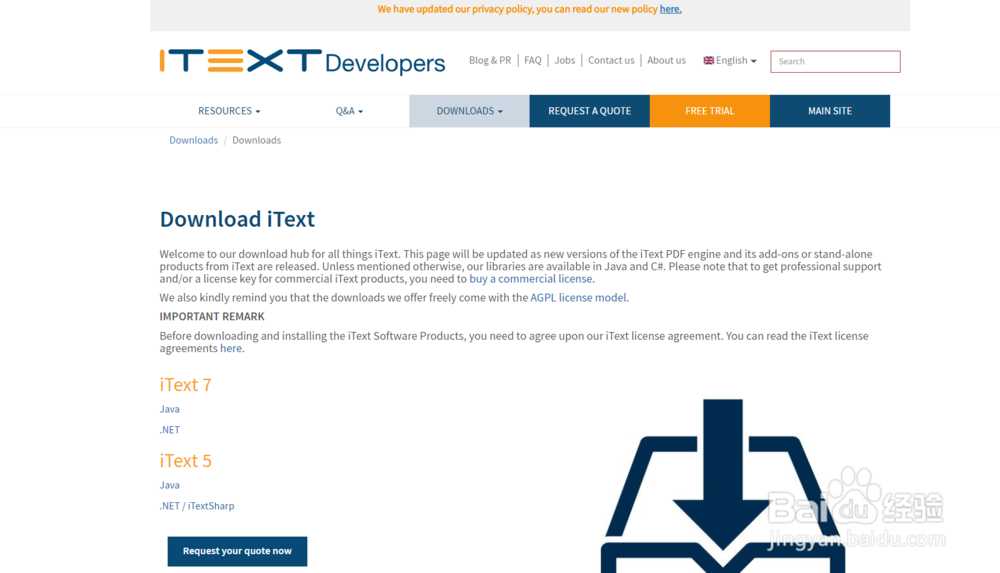Follow buy a commercial license link
This screenshot has height=573, width=1000.
tap(531, 279)
